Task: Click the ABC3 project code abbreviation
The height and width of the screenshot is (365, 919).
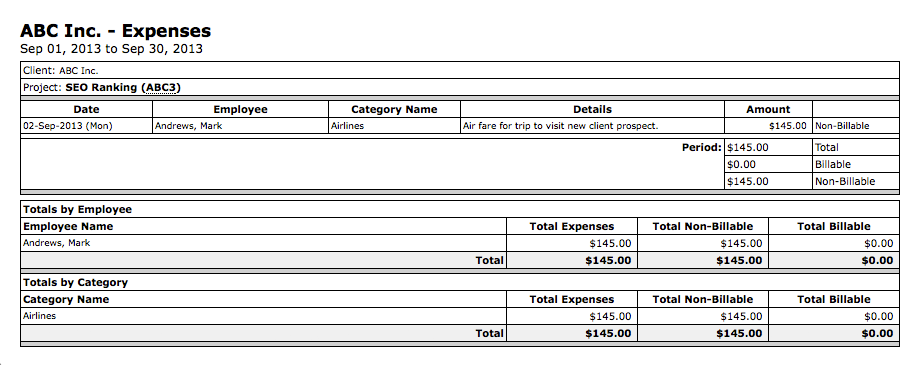Action: tap(163, 88)
